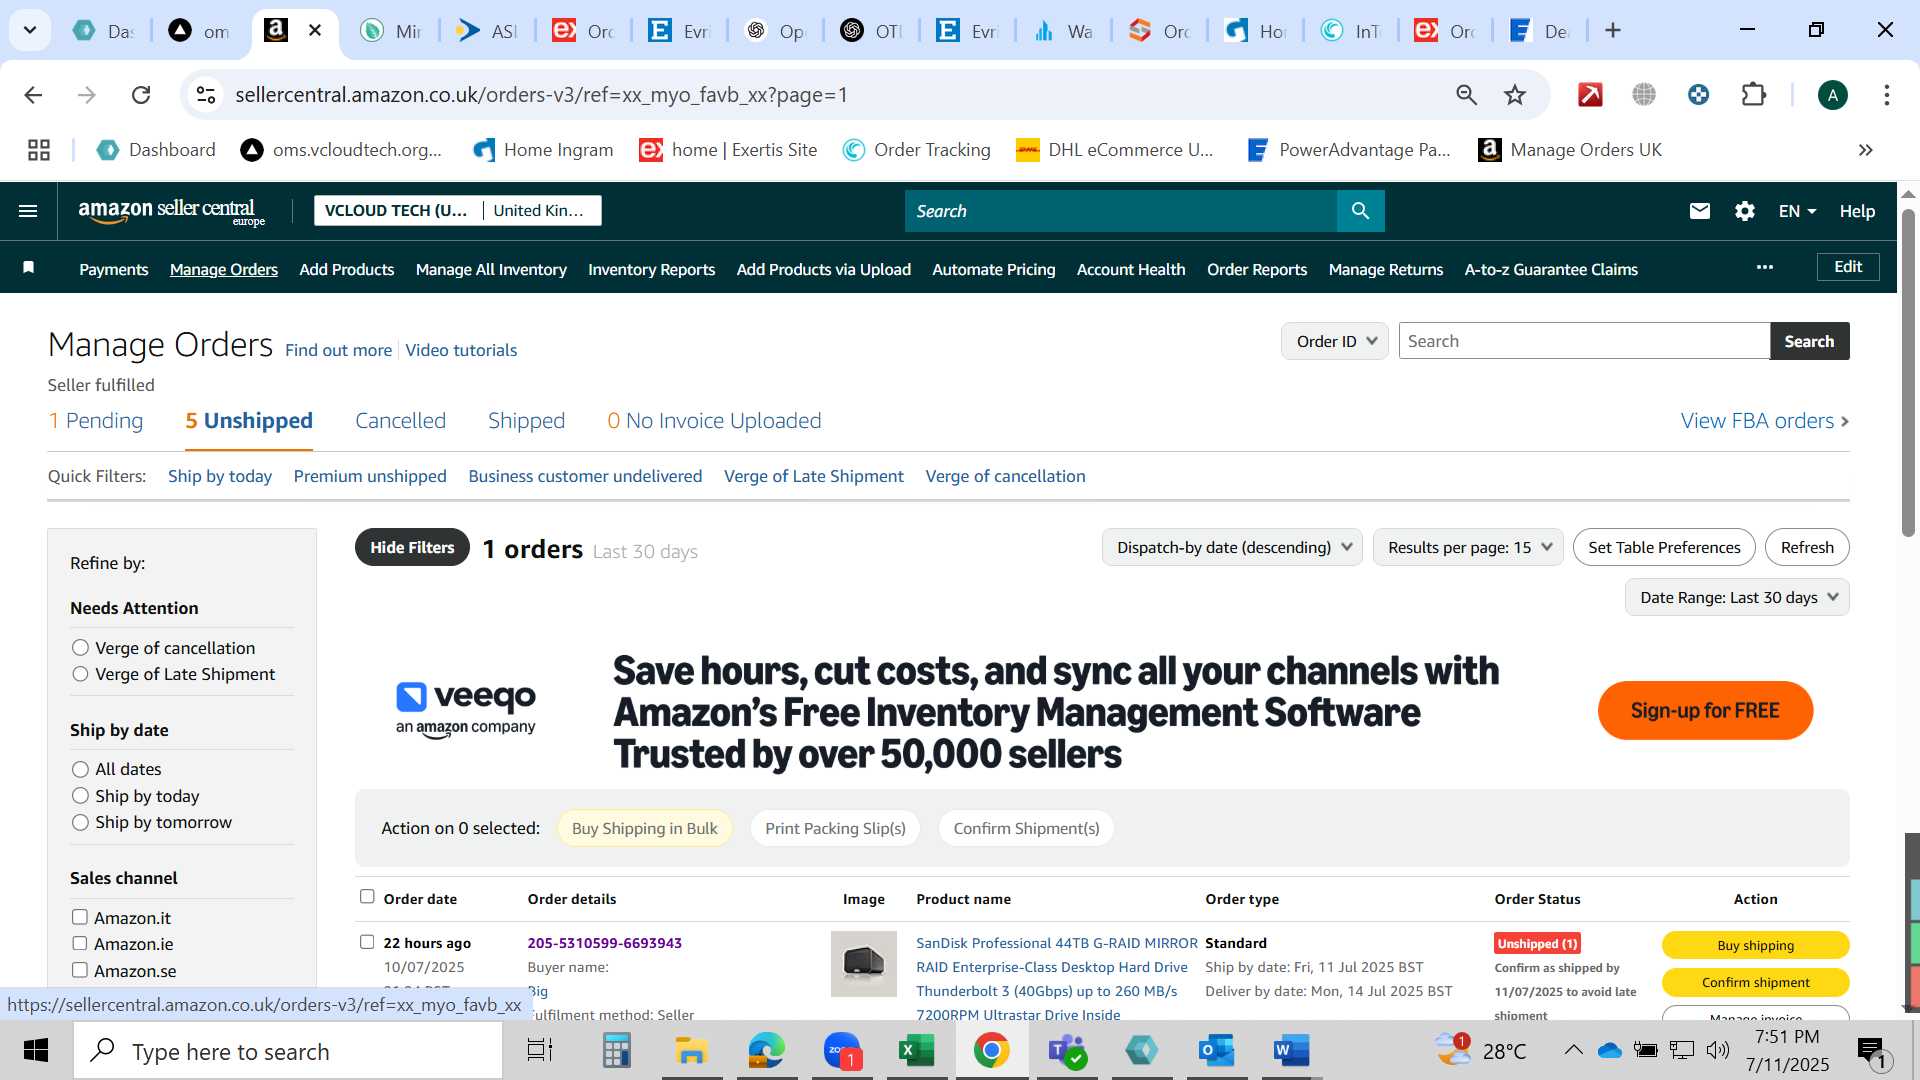1920x1080 pixels.
Task: Close the active Amazon tab
Action: (x=315, y=31)
